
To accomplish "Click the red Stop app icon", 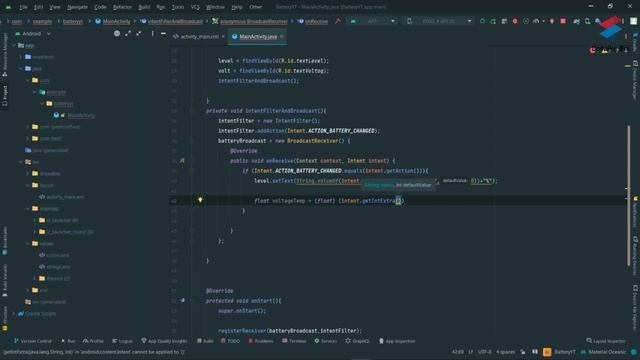I will point(563,21).
